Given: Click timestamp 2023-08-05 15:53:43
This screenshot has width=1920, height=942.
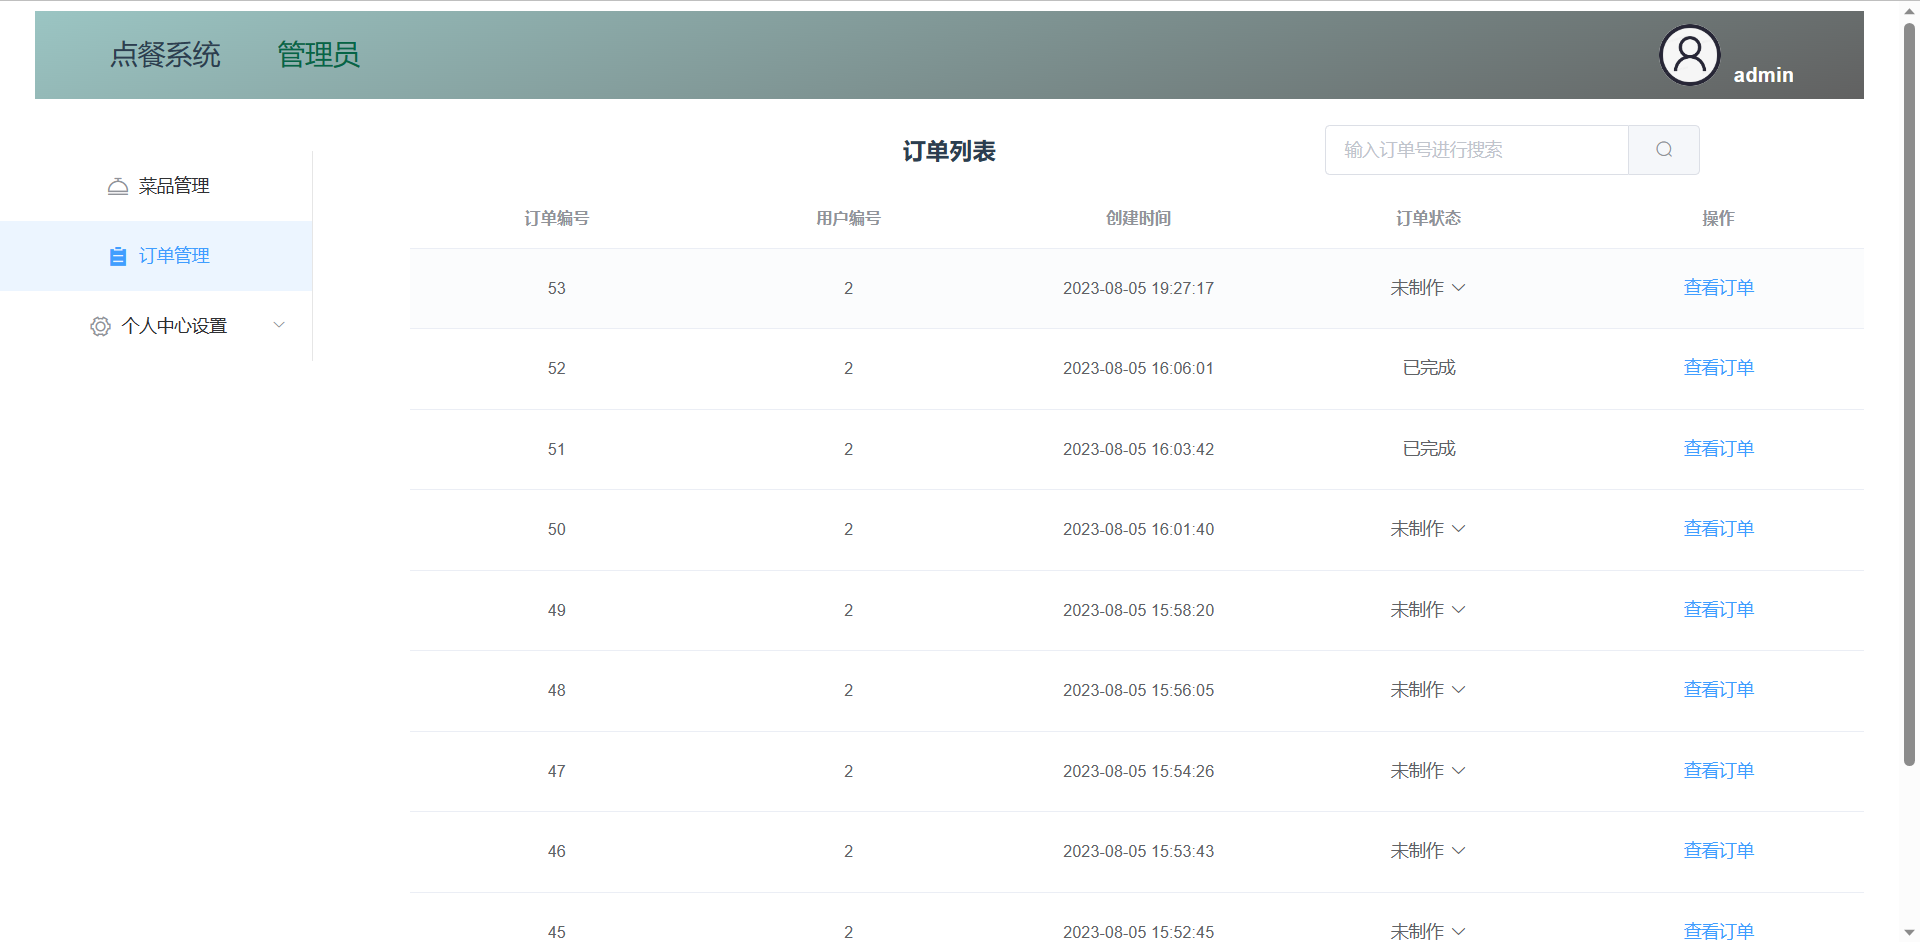Looking at the screenshot, I should tap(1138, 851).
